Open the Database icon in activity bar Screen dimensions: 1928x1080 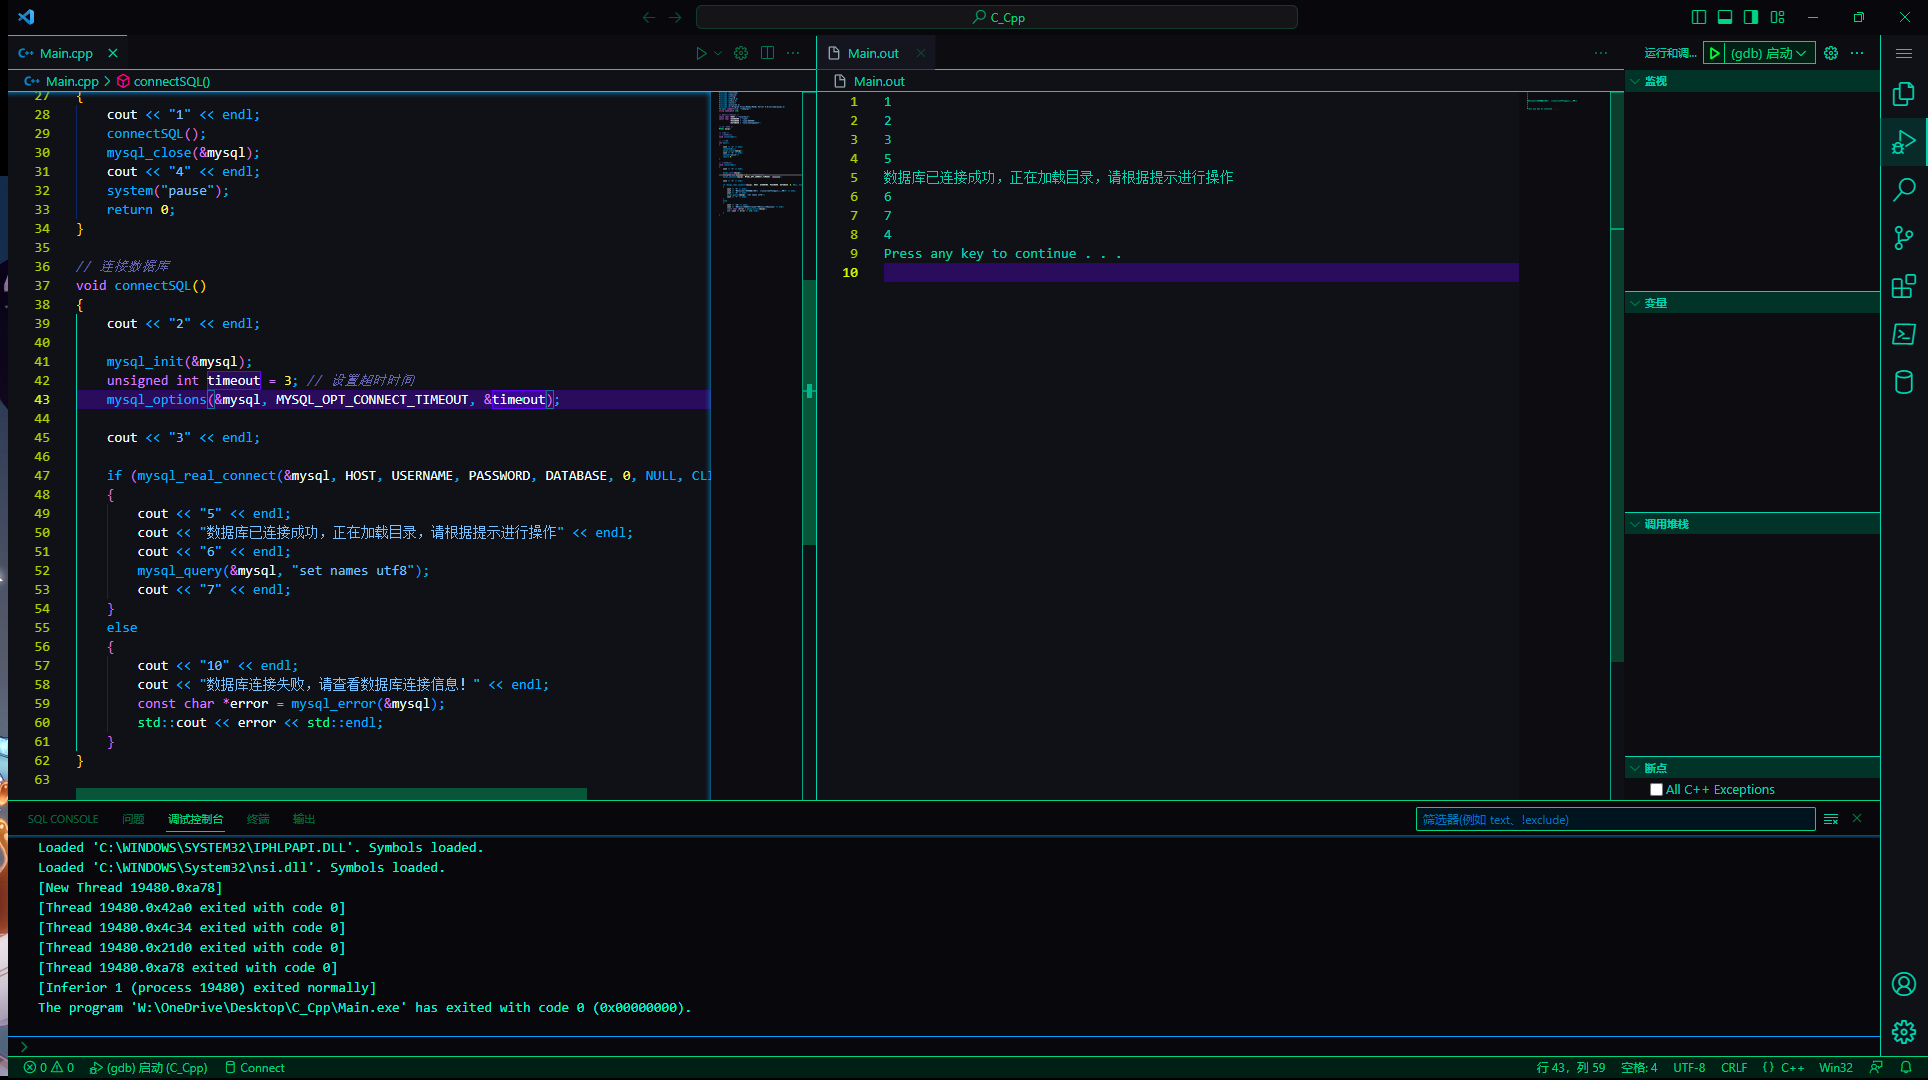1904,382
